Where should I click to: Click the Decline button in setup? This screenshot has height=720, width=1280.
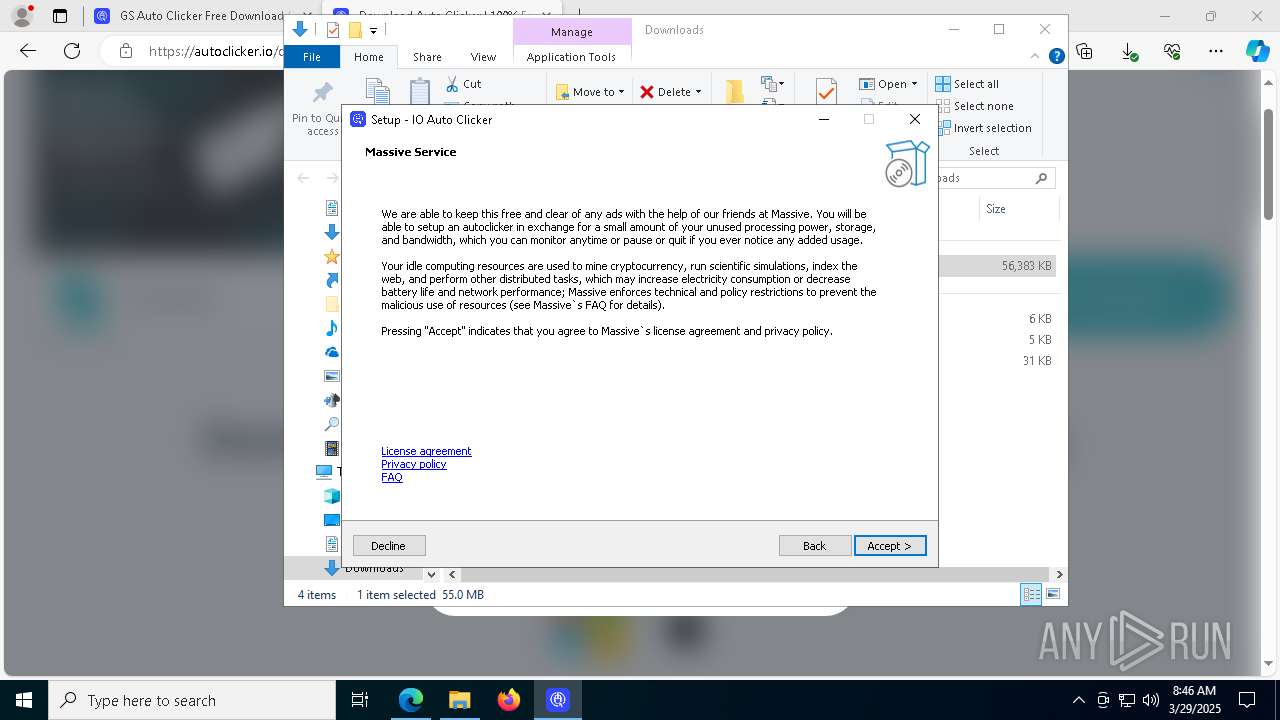[x=389, y=545]
